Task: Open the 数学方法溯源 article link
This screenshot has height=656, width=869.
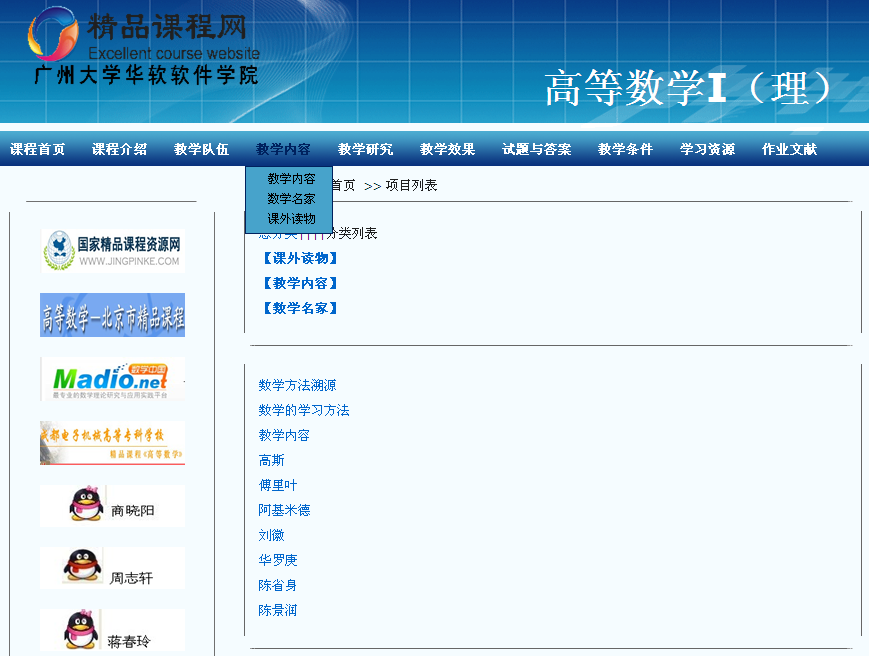Action: (297, 385)
